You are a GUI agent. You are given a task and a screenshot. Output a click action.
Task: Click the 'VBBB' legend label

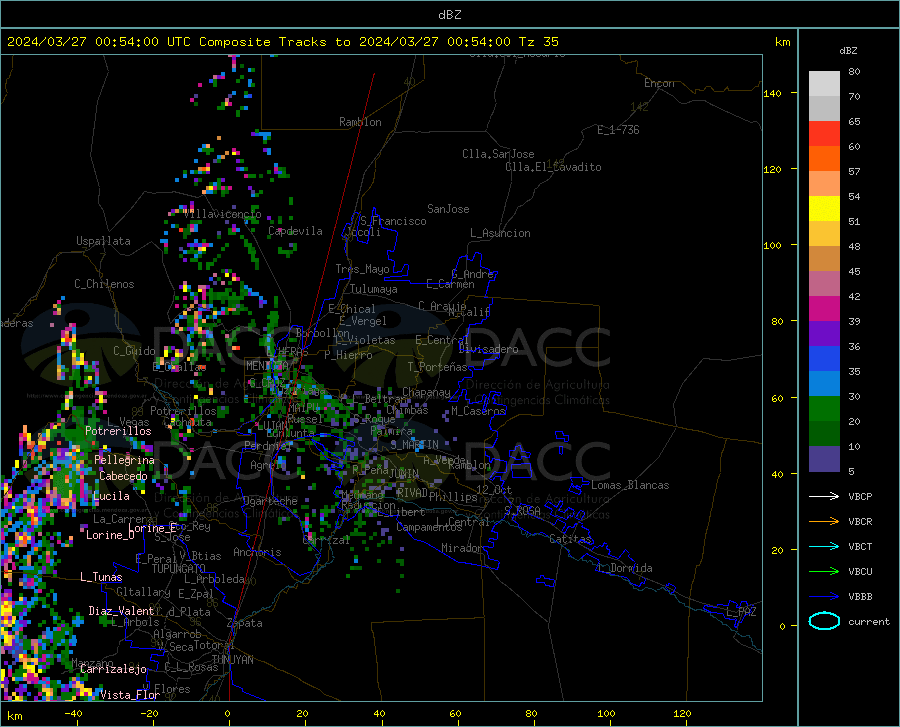point(860,597)
